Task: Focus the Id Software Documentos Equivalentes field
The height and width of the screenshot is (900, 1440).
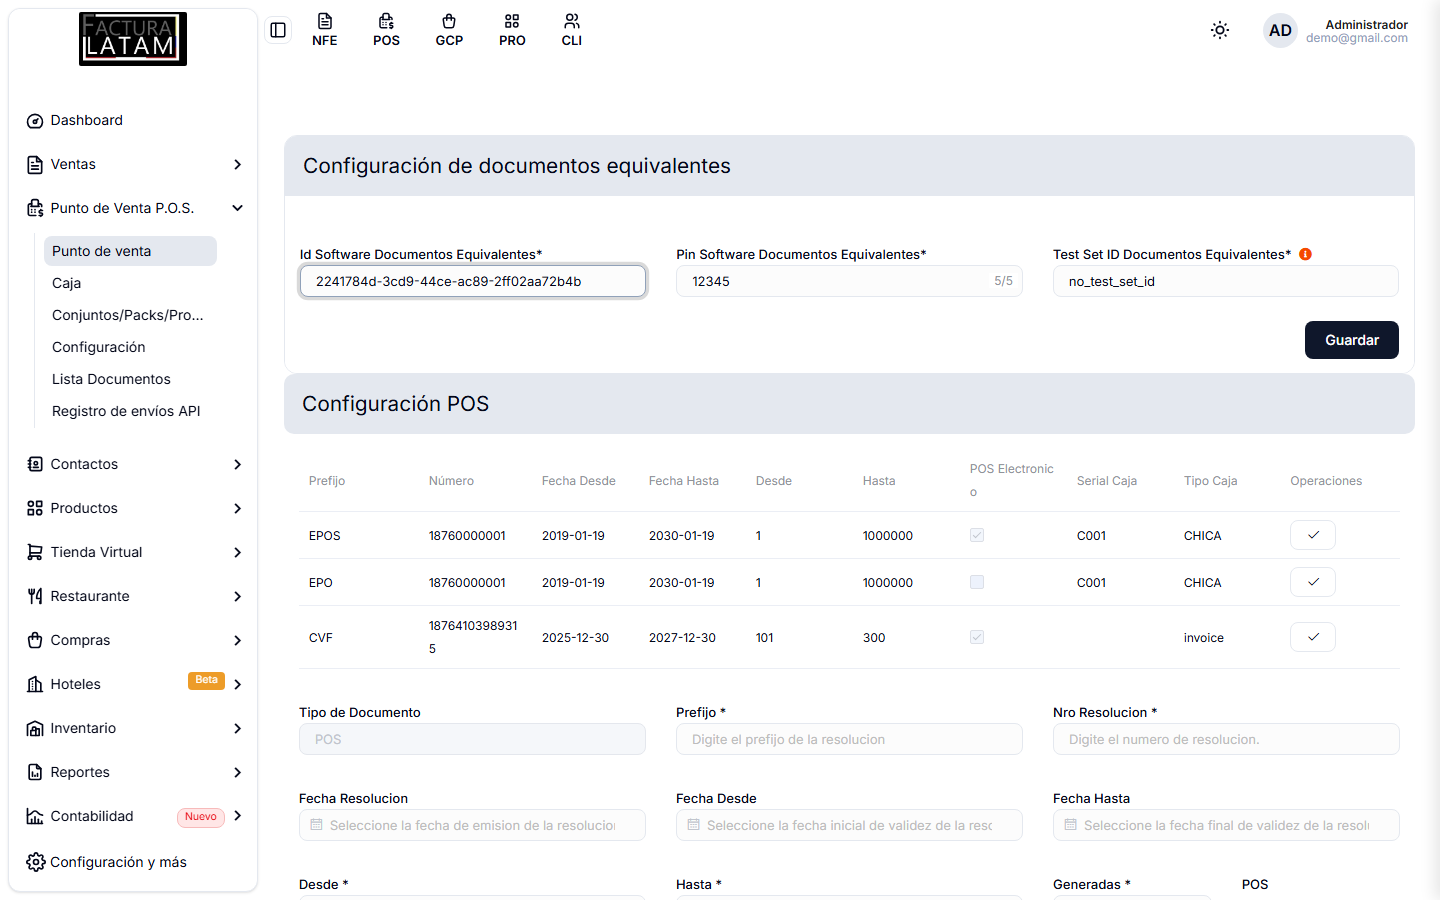Action: (473, 281)
